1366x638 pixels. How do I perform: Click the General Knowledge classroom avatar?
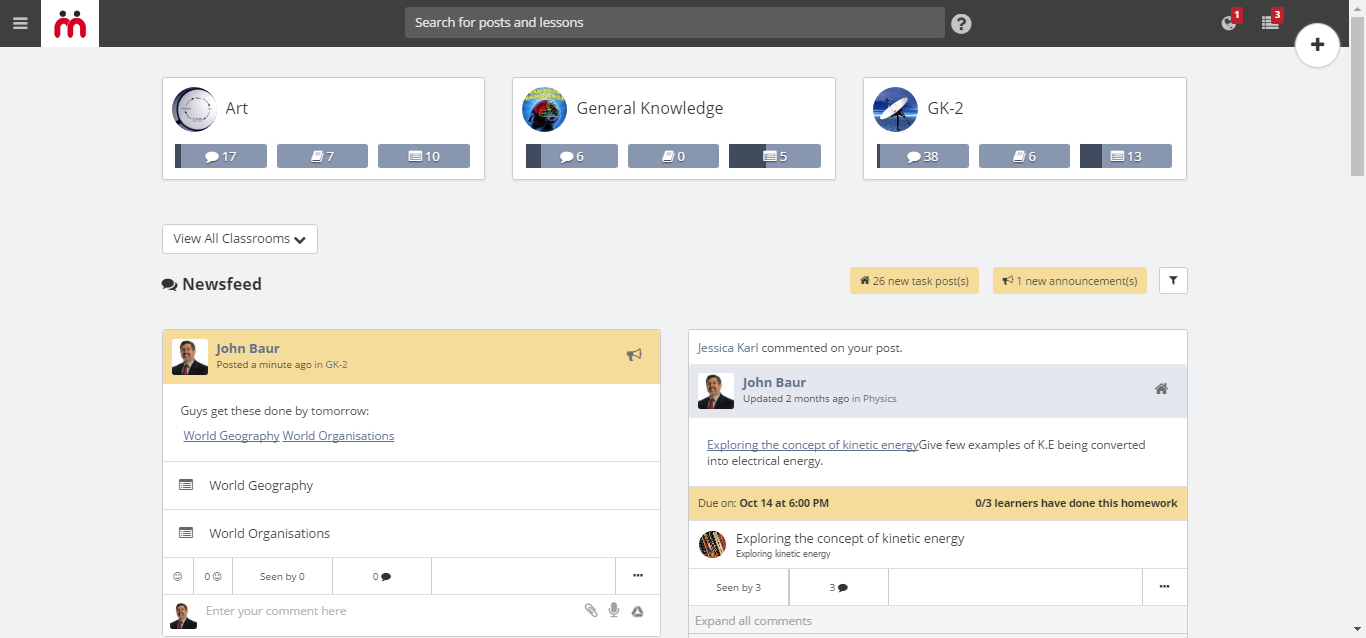545,109
